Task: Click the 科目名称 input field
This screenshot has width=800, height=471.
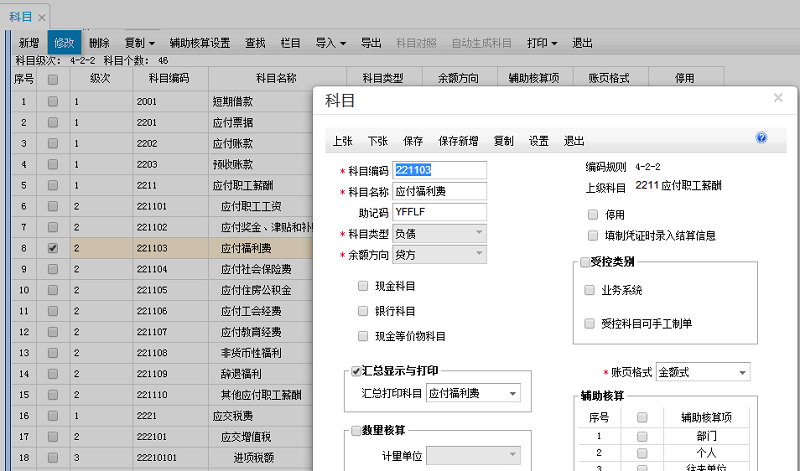Action: [439, 191]
